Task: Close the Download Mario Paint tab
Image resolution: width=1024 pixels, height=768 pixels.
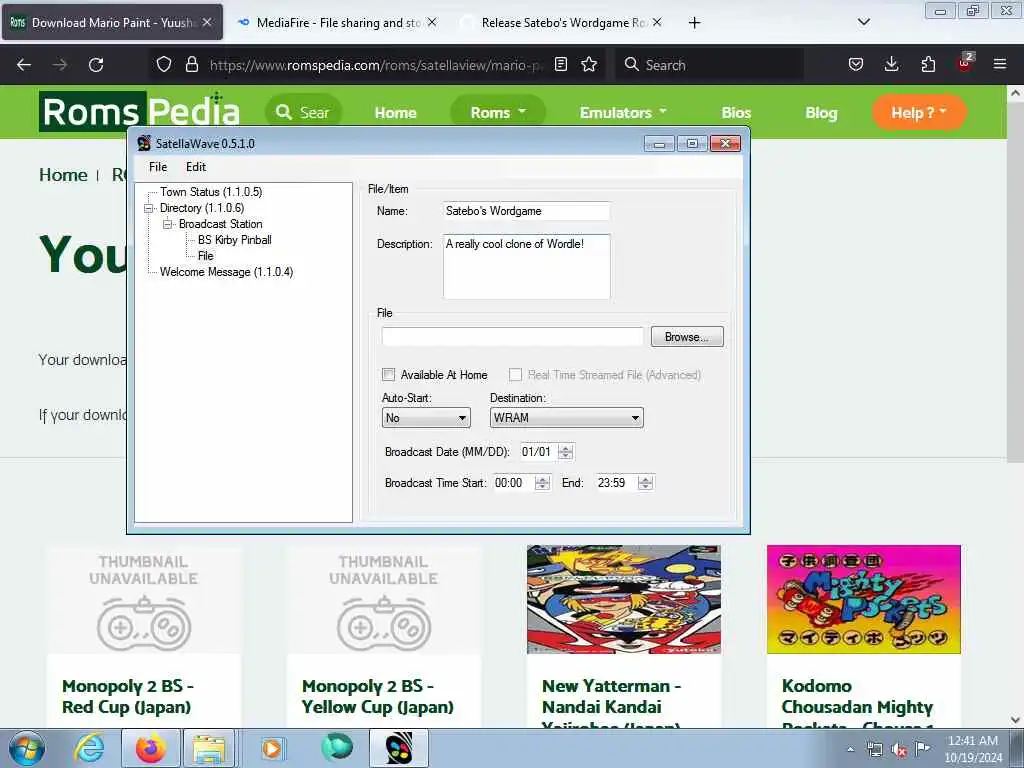Action: [x=207, y=22]
